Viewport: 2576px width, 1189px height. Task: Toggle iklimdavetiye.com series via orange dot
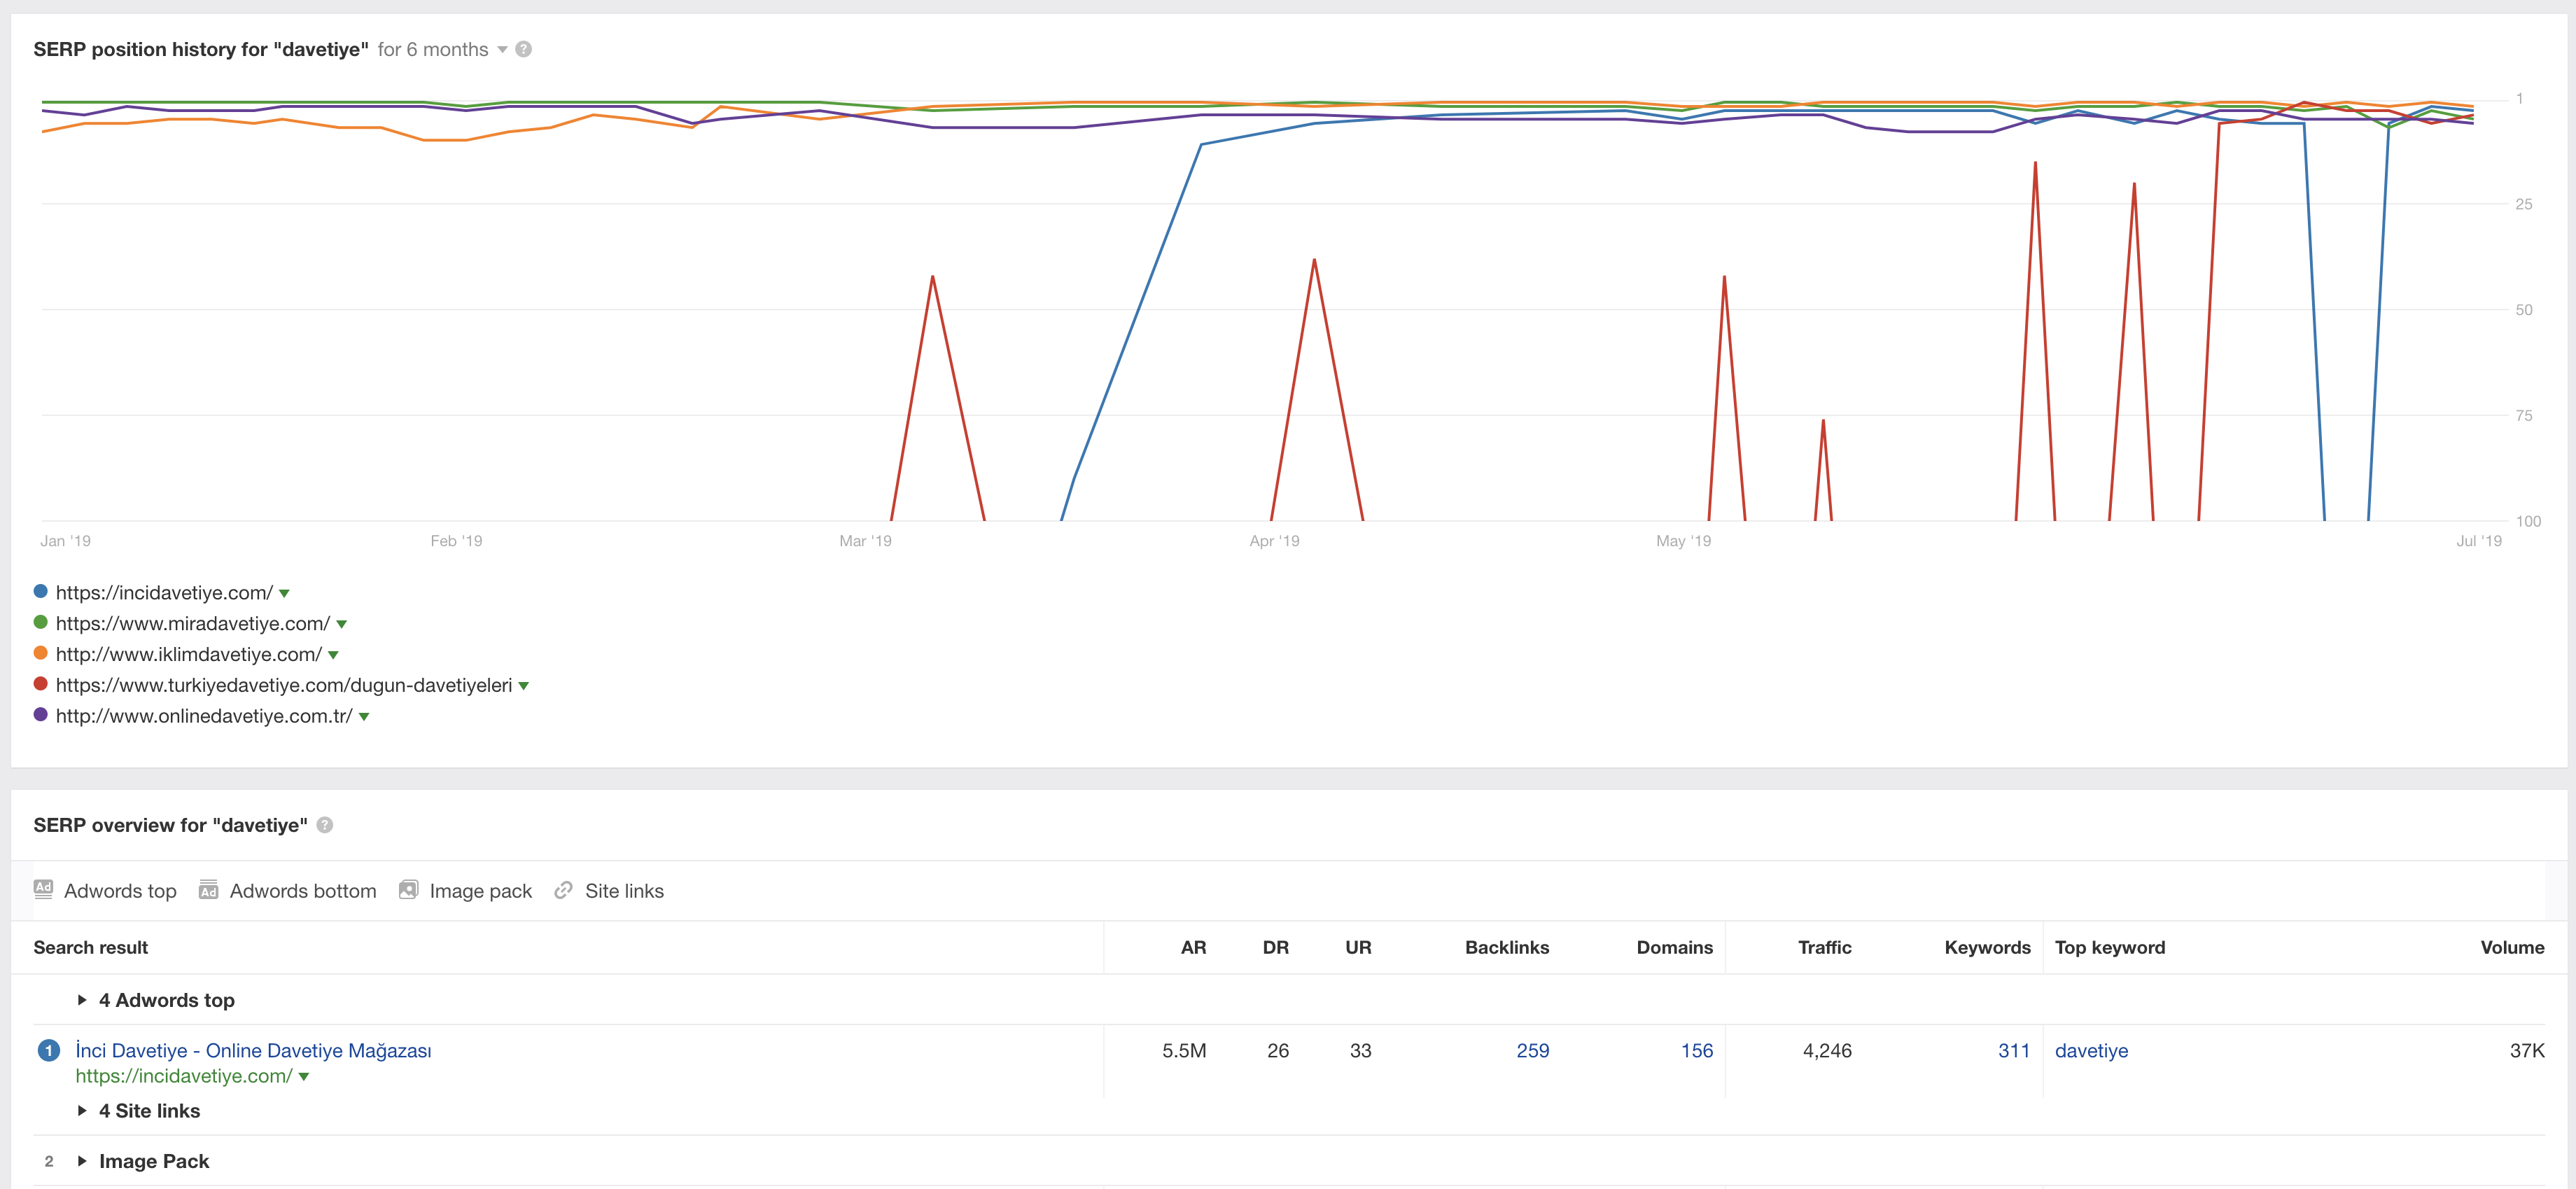coord(41,654)
